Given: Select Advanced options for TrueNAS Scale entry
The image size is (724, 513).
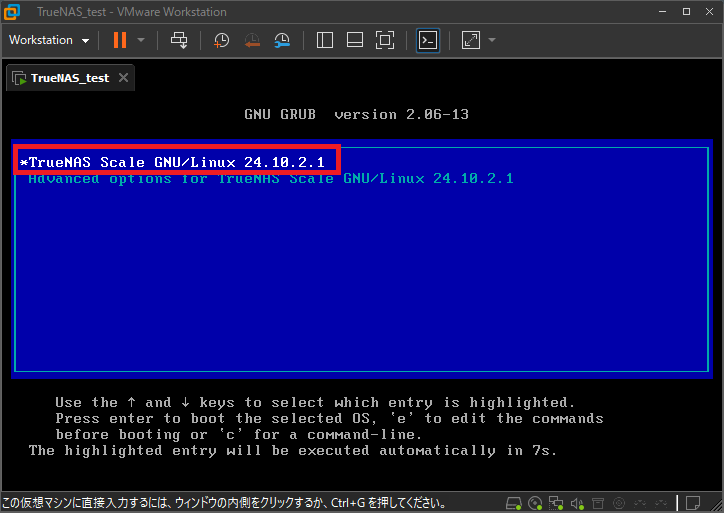Looking at the screenshot, I should click(271, 179).
